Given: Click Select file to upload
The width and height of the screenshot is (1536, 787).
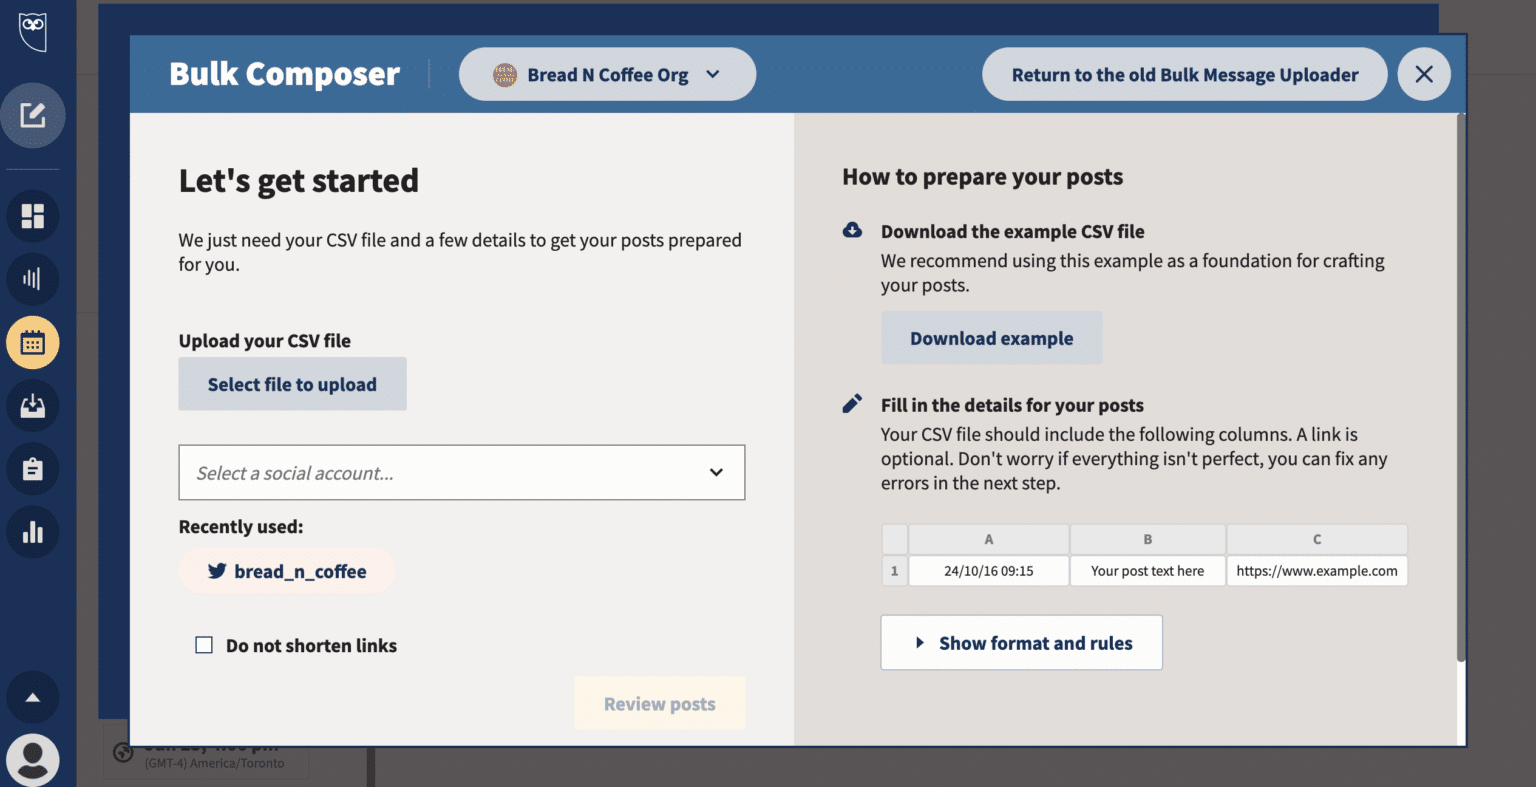Looking at the screenshot, I should coord(292,383).
